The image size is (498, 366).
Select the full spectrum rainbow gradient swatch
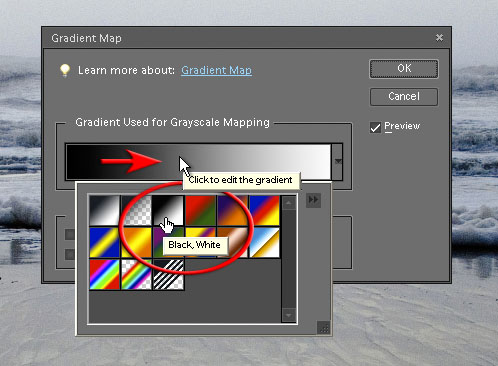click(x=104, y=274)
